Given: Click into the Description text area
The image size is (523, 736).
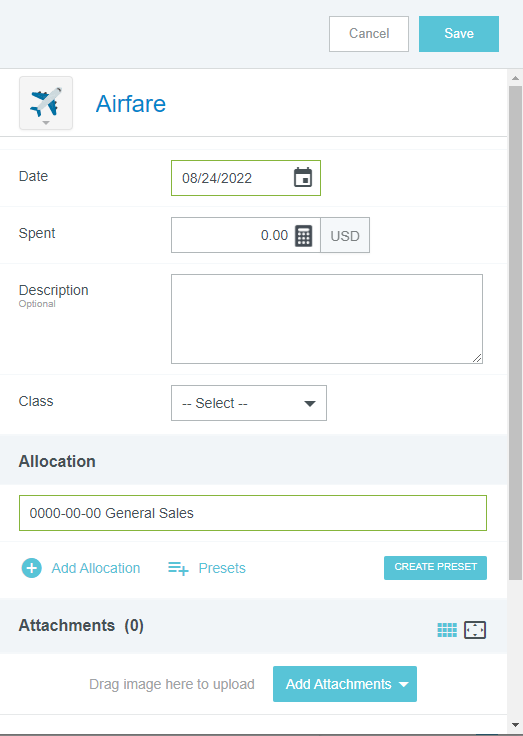Looking at the screenshot, I should (x=327, y=319).
